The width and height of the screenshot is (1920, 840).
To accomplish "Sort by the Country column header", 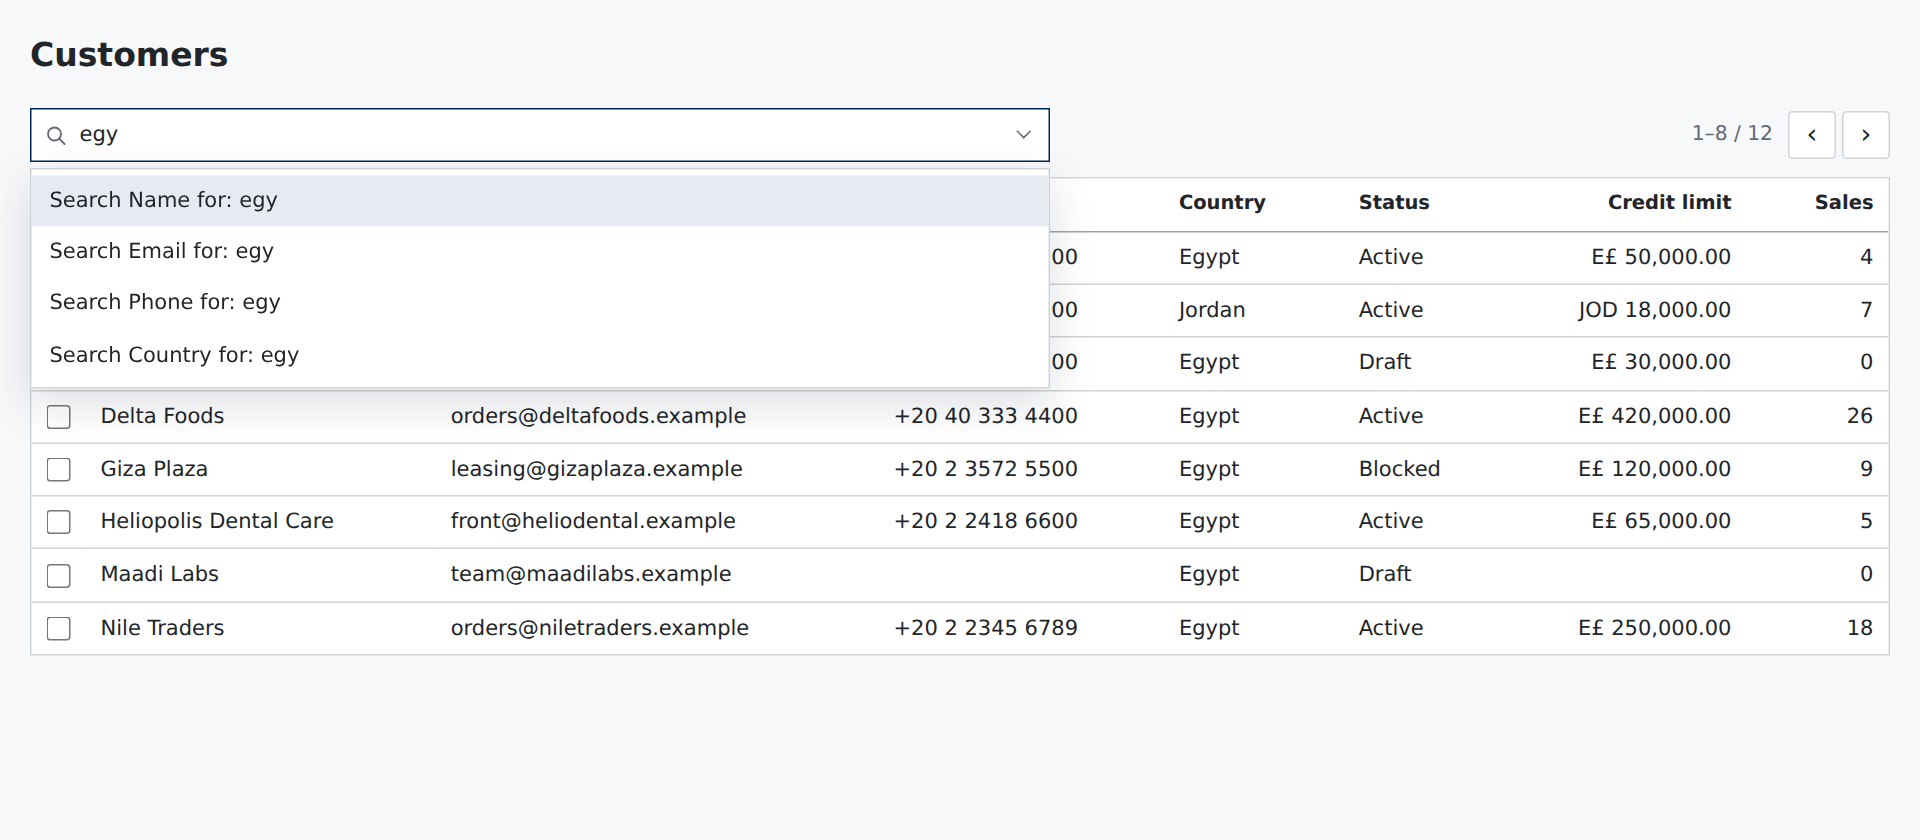I will (1222, 202).
